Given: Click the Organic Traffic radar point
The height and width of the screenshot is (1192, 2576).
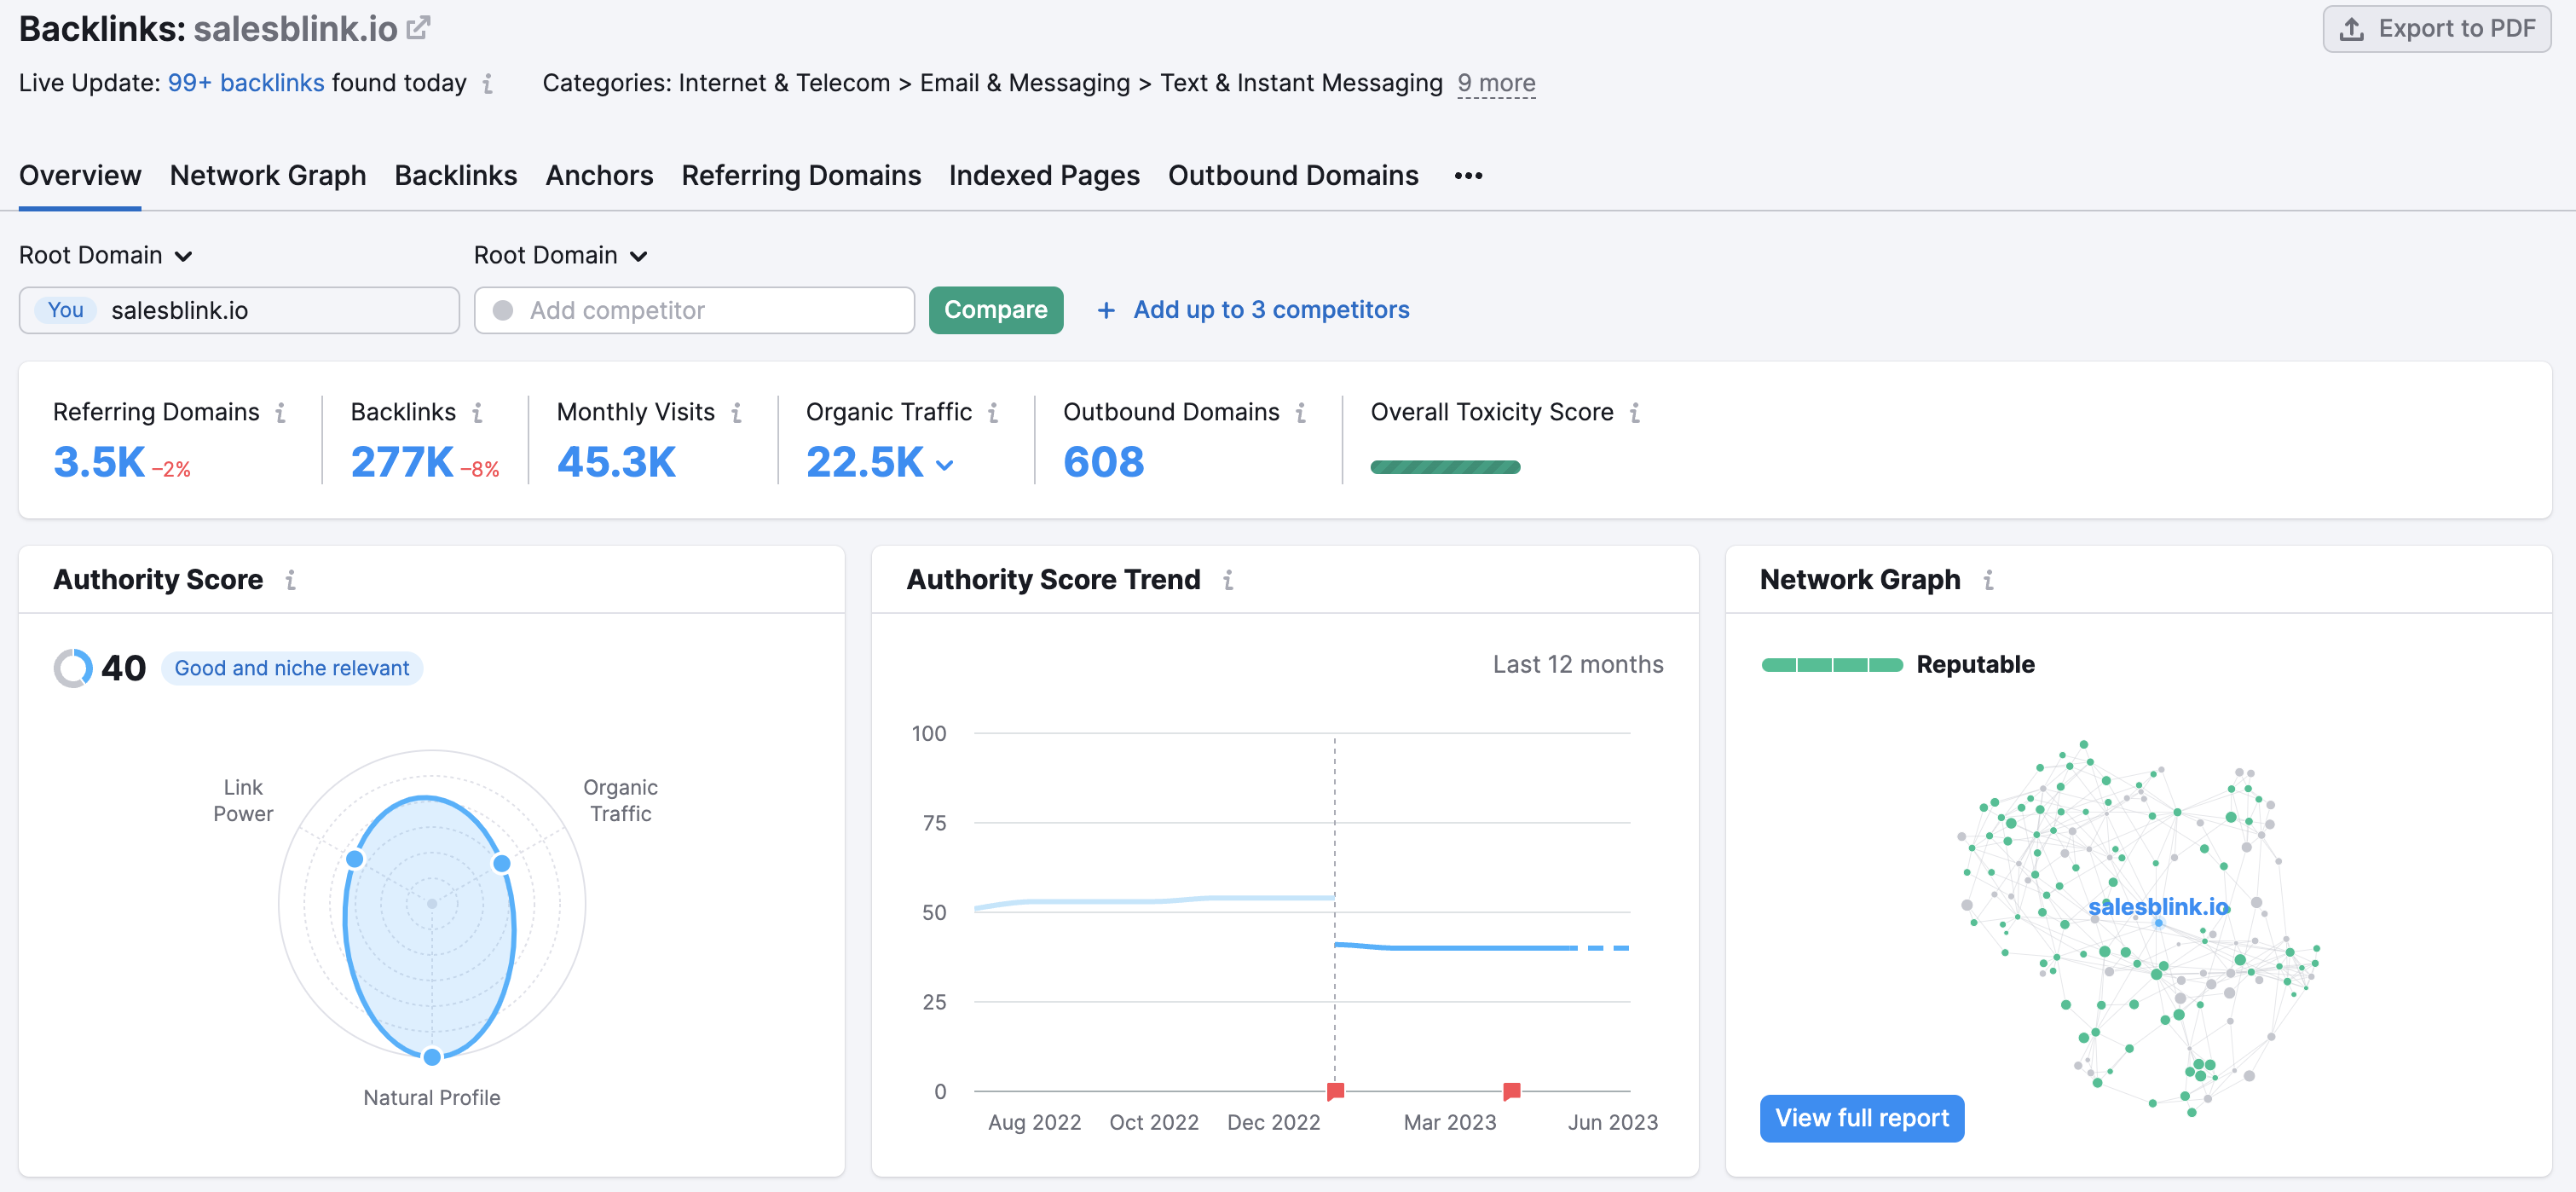Looking at the screenshot, I should pos(501,862).
